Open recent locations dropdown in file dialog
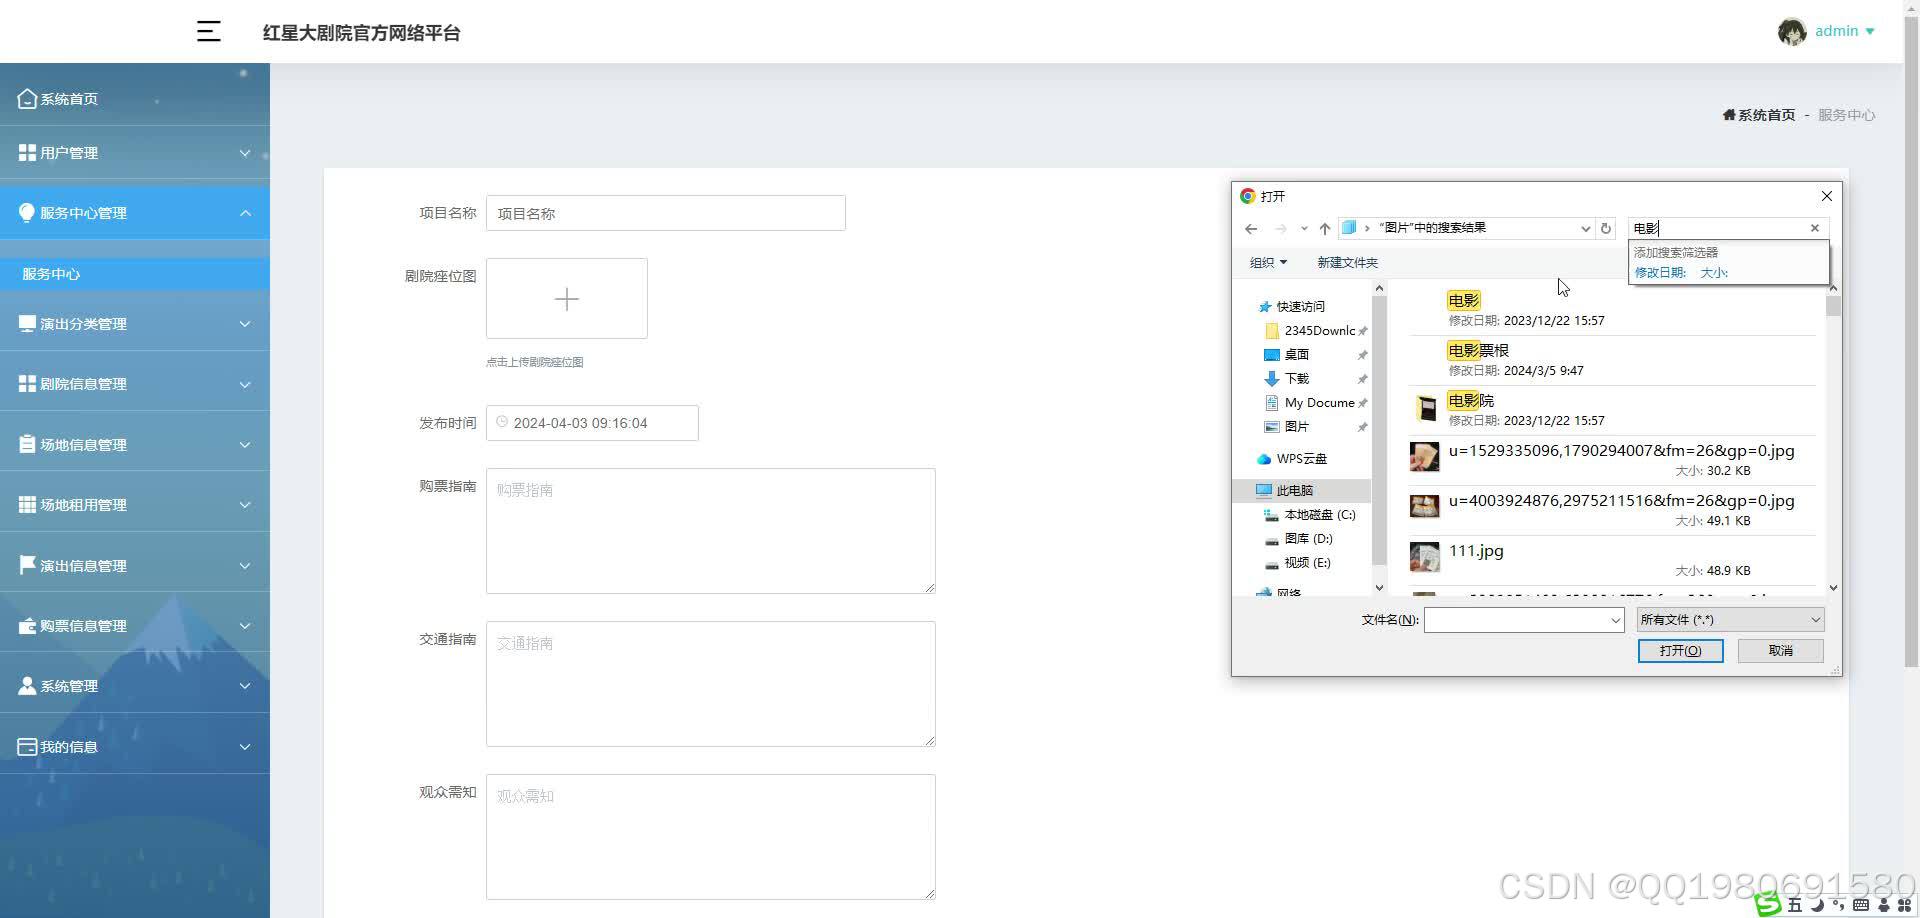1920x918 pixels. click(1304, 229)
